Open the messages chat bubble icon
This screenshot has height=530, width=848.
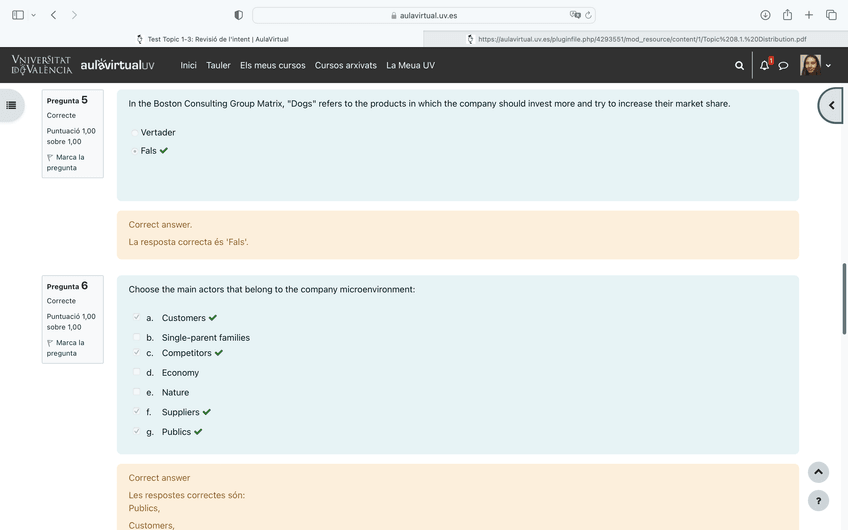pyautogui.click(x=784, y=65)
